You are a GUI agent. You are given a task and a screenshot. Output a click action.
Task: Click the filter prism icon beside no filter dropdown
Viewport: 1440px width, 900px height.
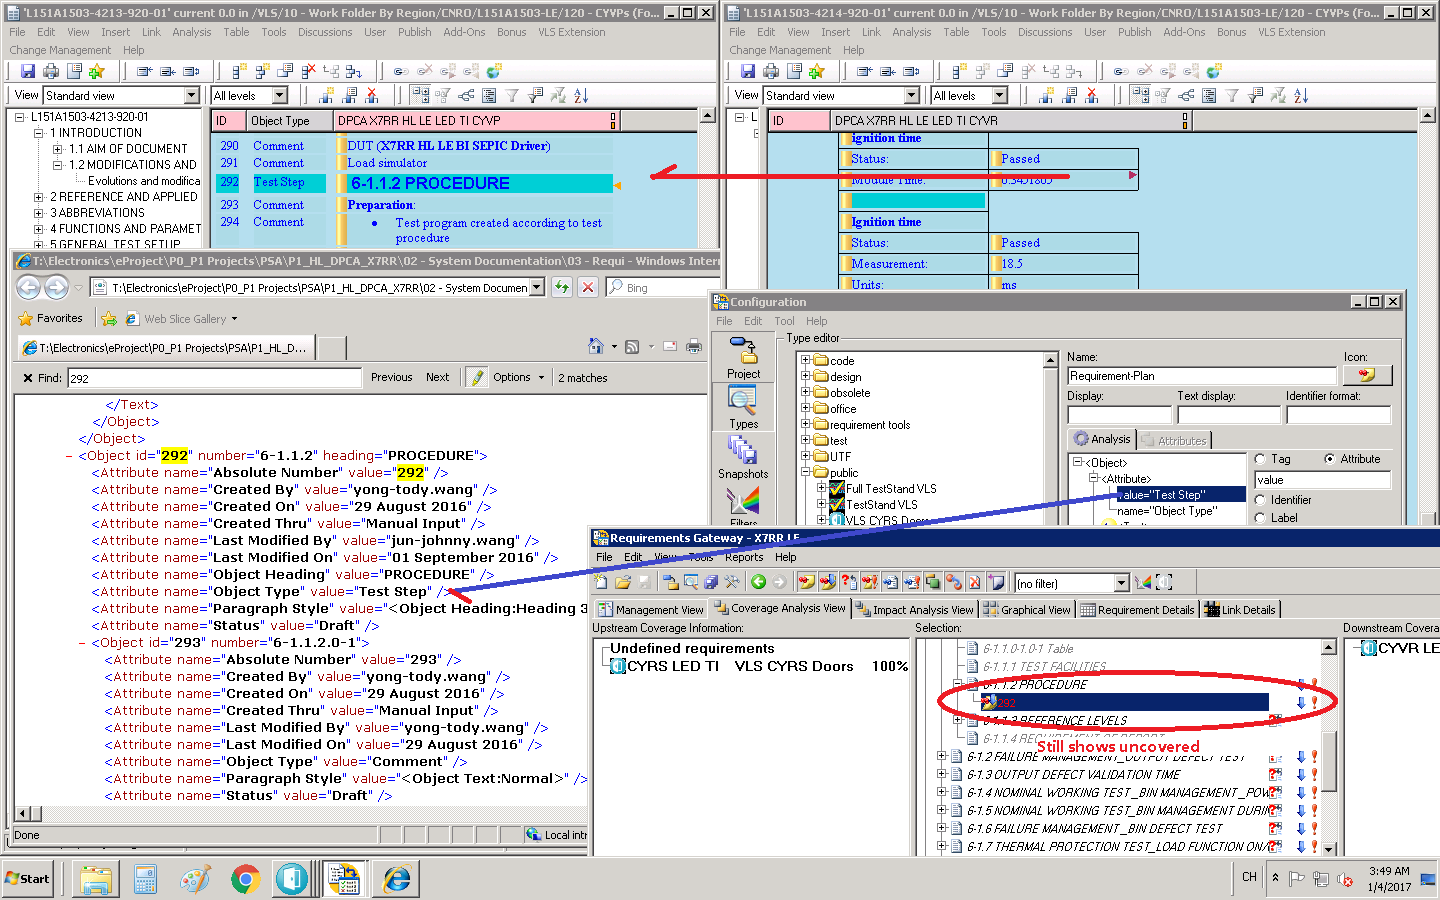1143,582
